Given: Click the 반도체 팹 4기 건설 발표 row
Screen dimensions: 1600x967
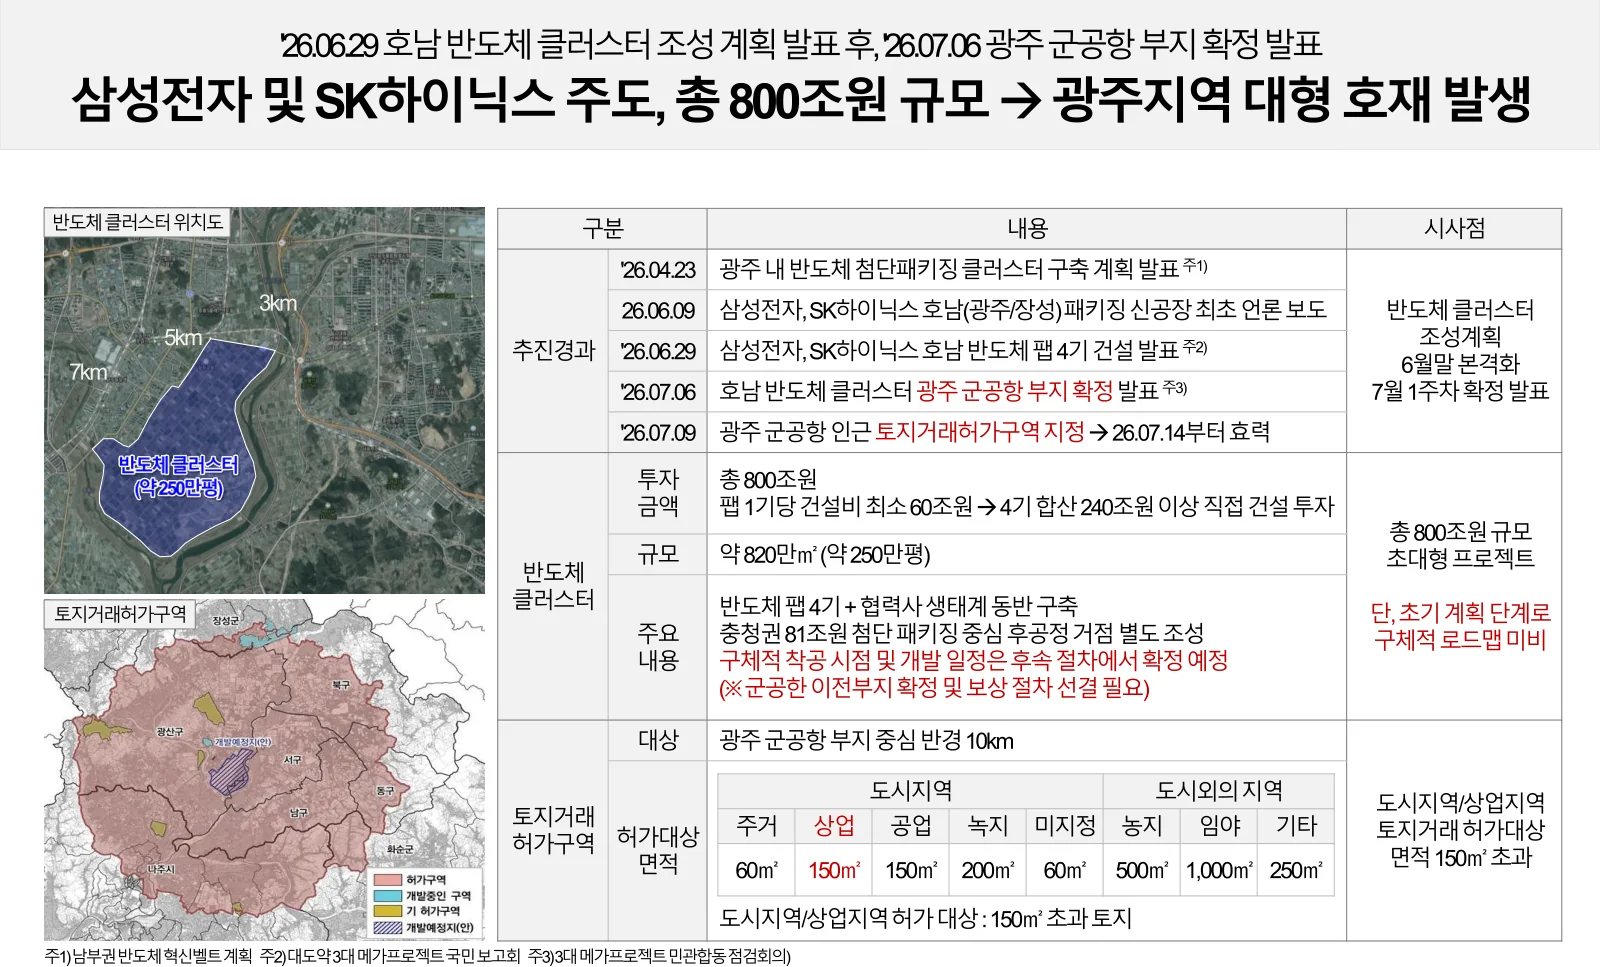Looking at the screenshot, I should coord(1027,351).
